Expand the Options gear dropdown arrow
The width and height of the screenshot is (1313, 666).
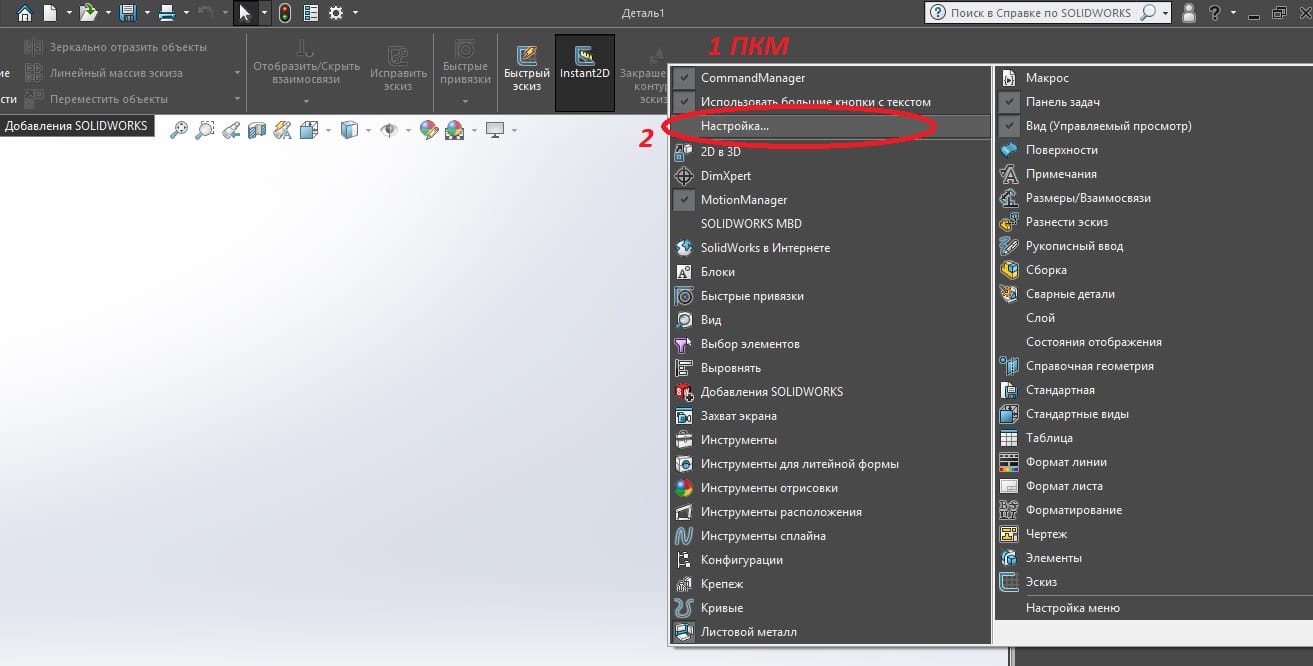tap(355, 13)
